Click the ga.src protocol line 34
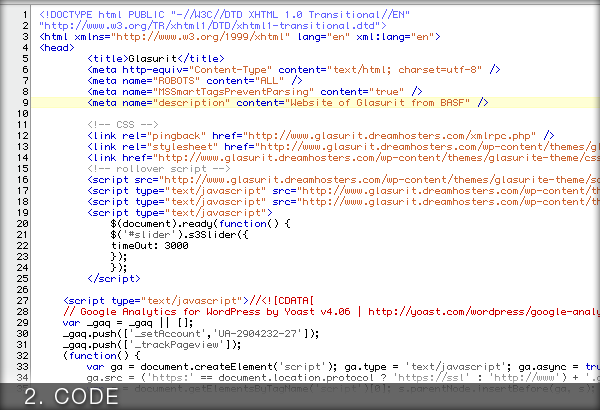The image size is (600, 410). click(x=343, y=378)
